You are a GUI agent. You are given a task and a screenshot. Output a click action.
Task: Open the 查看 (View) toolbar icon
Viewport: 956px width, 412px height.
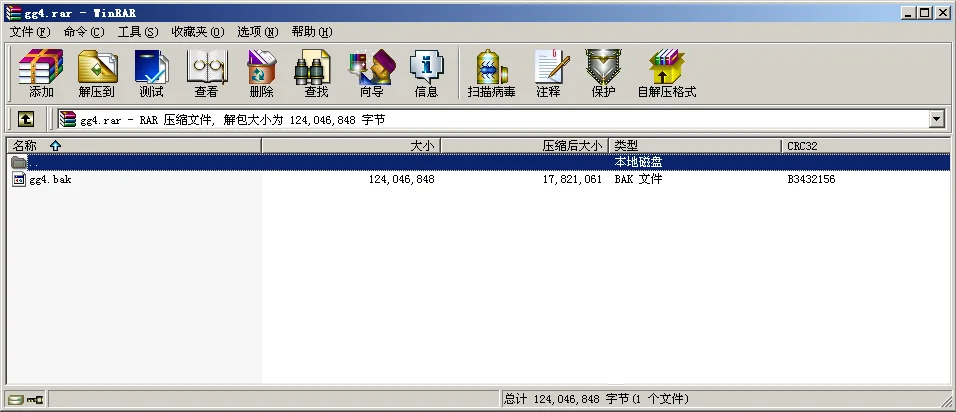coord(206,74)
